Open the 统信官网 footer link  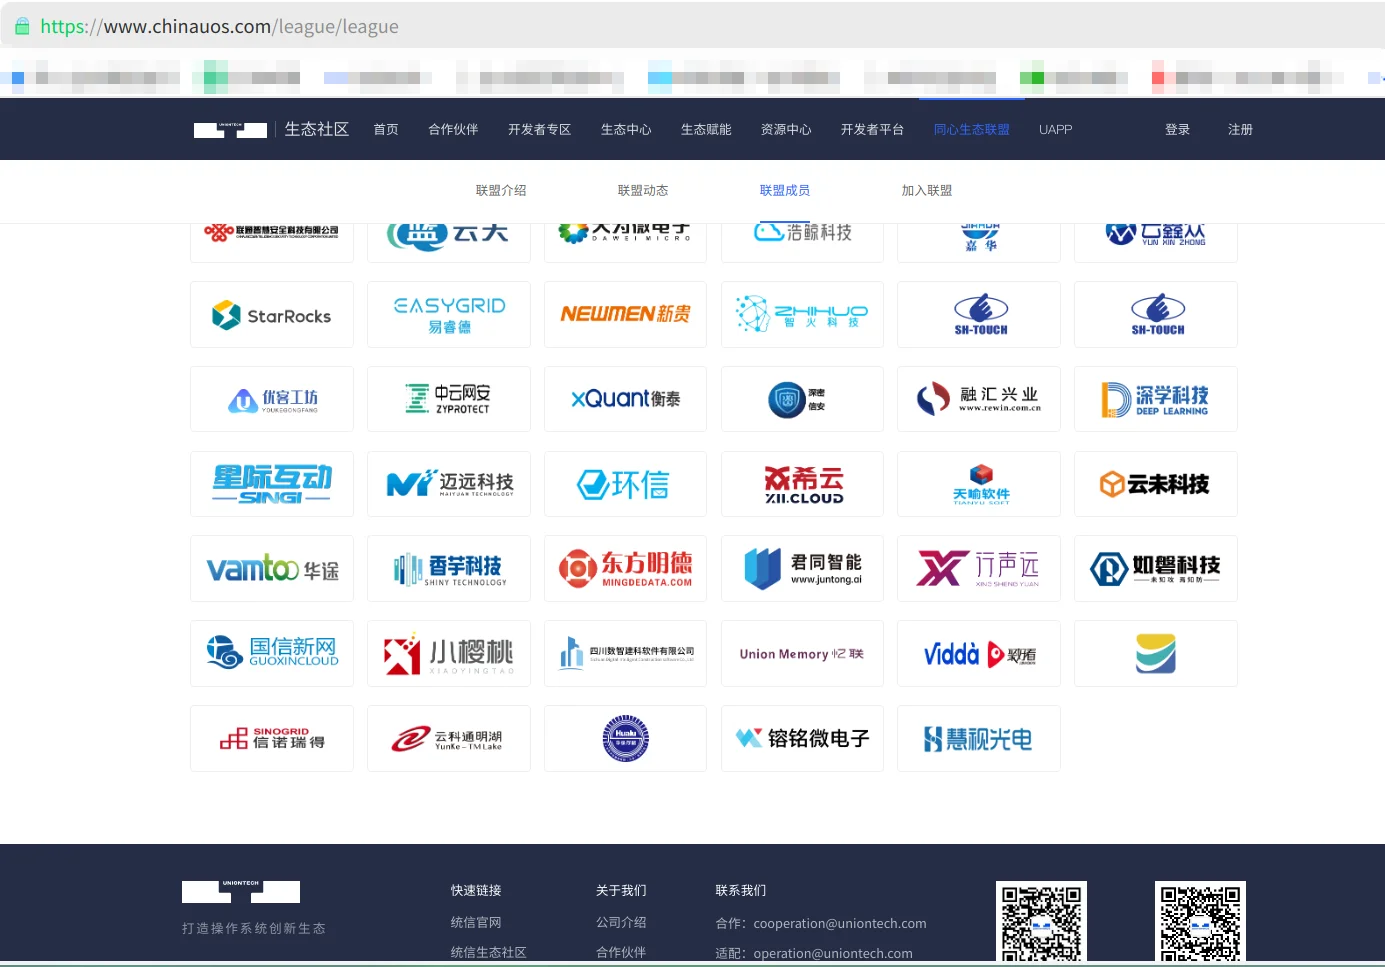click(476, 922)
